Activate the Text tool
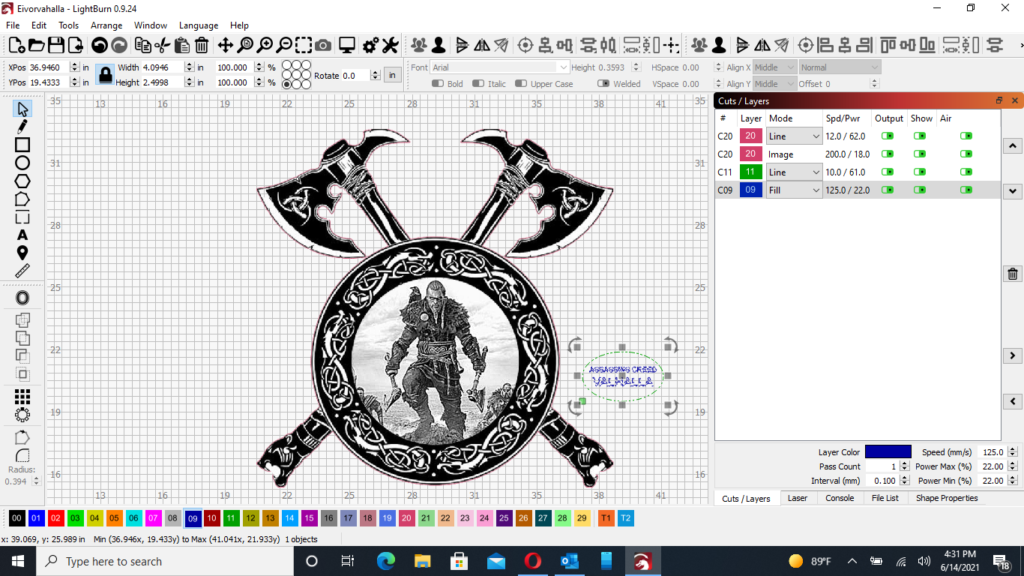This screenshot has width=1024, height=576. (x=22, y=235)
